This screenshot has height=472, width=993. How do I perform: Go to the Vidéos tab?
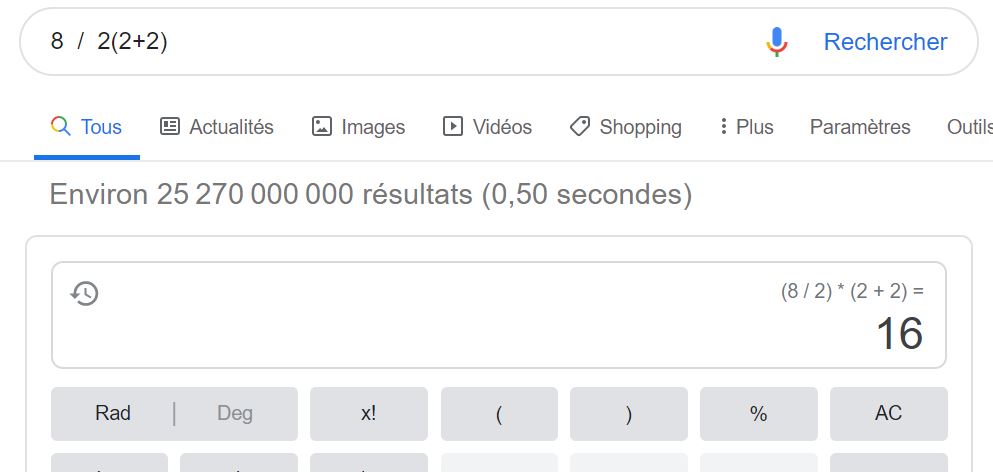coord(488,127)
